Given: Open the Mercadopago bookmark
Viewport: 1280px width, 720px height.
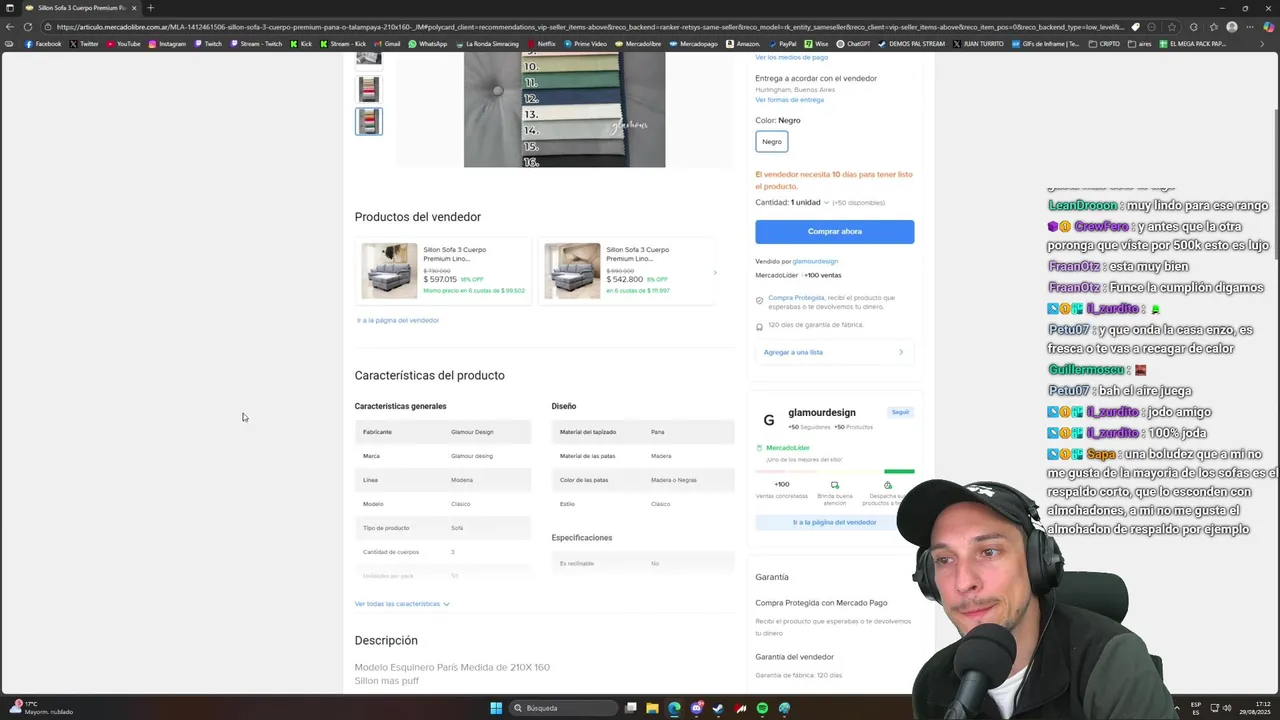Looking at the screenshot, I should click(694, 44).
